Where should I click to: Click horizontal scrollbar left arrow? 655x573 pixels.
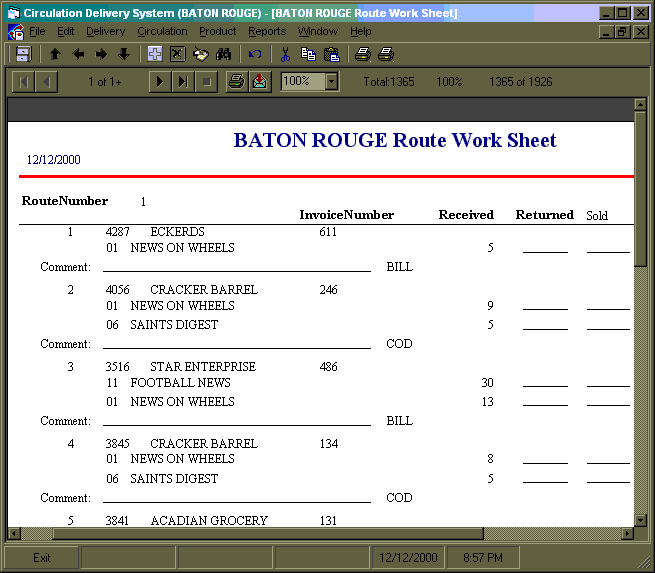tap(14, 533)
